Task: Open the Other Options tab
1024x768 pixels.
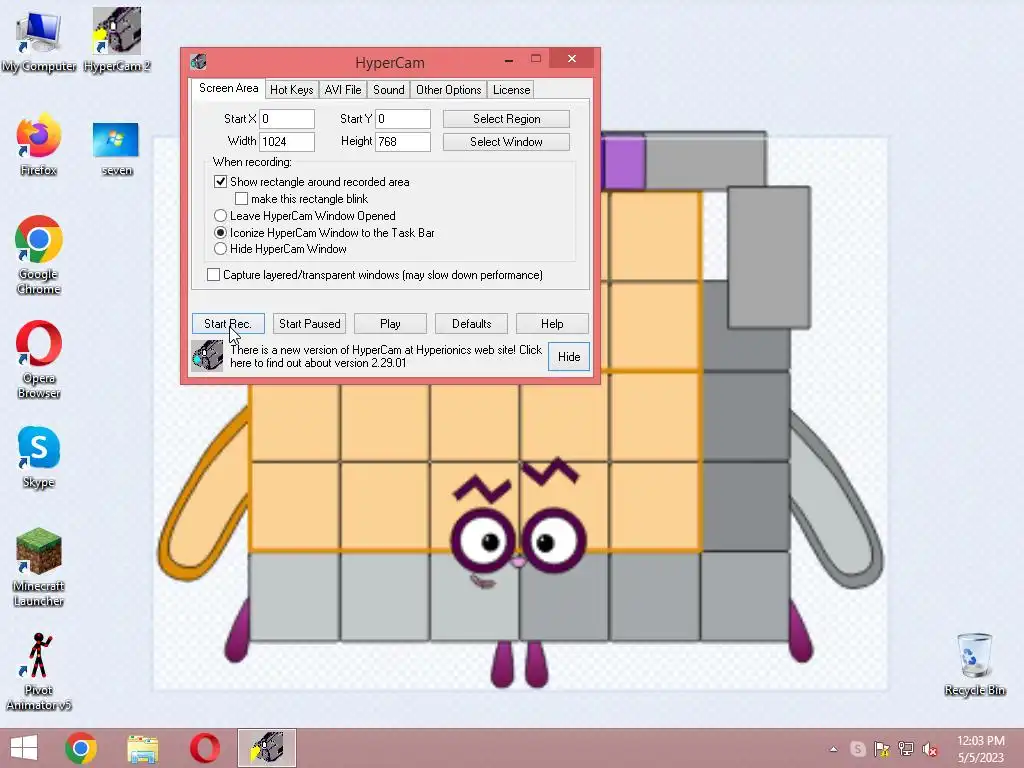Action: [449, 89]
